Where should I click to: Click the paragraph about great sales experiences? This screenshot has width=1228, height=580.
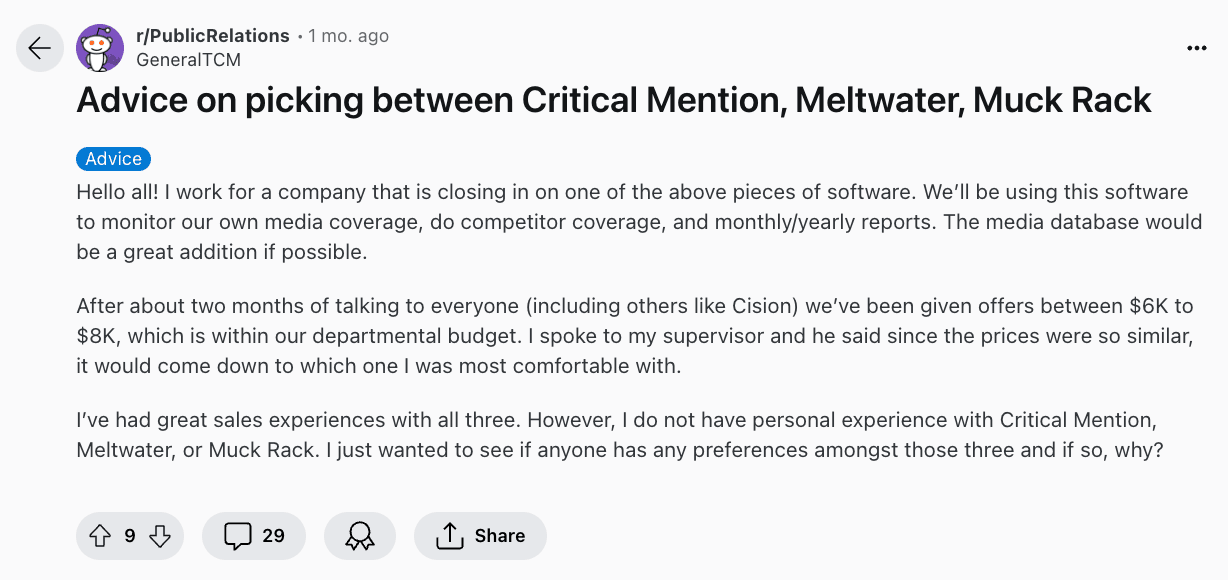click(618, 435)
